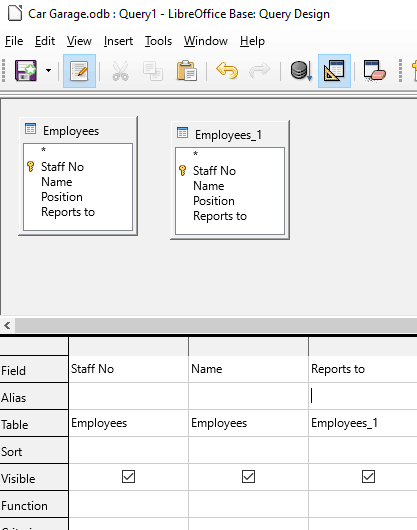Click Function cell under Name
The image size is (417, 530).
(x=248, y=504)
